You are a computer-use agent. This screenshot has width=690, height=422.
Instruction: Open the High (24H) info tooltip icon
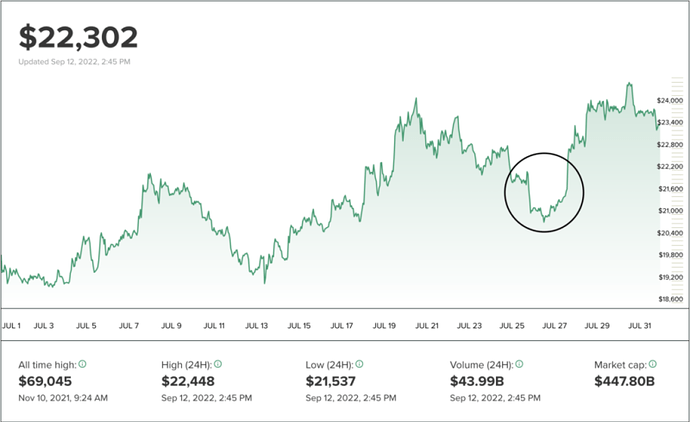(217, 364)
